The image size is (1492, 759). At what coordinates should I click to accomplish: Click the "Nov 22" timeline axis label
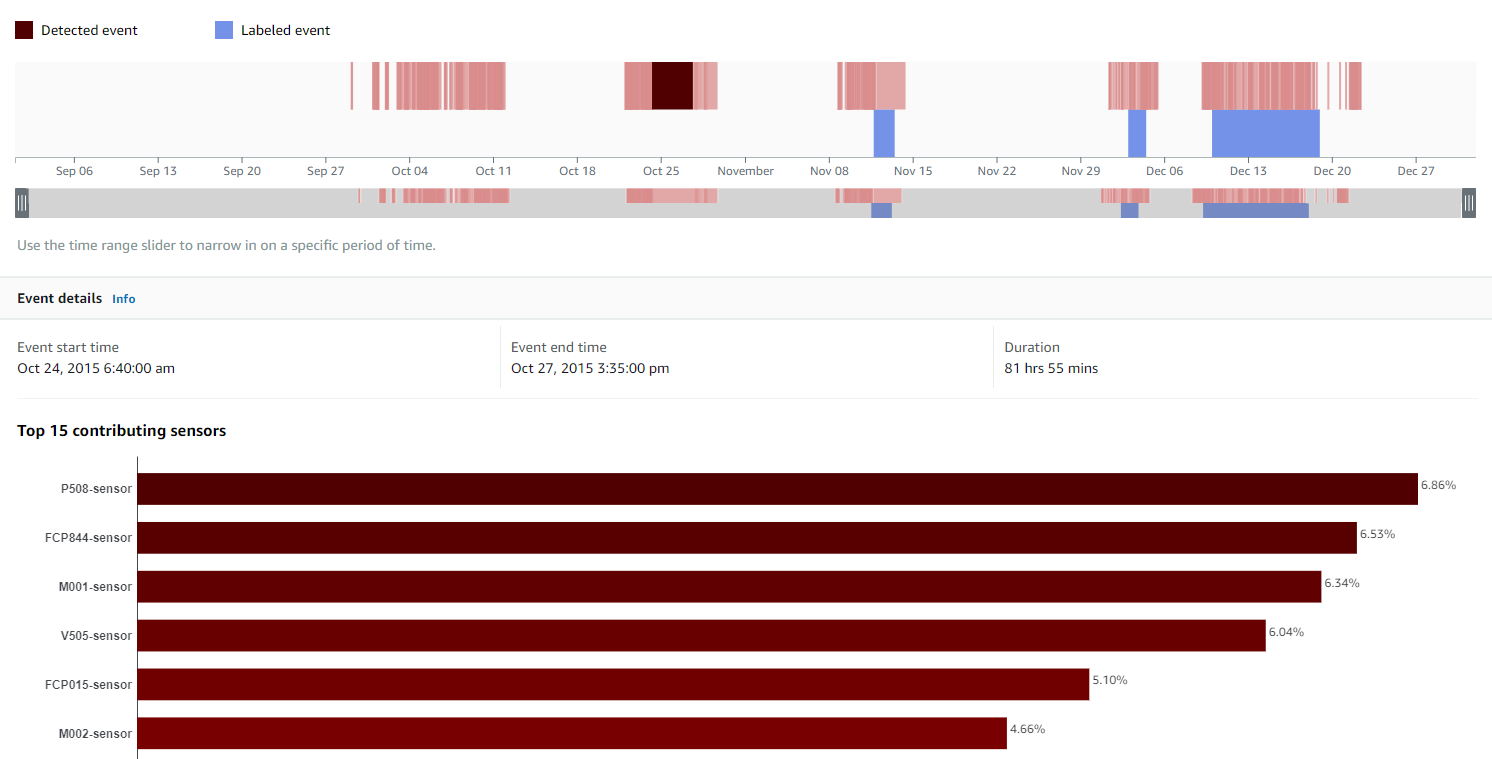click(x=997, y=171)
